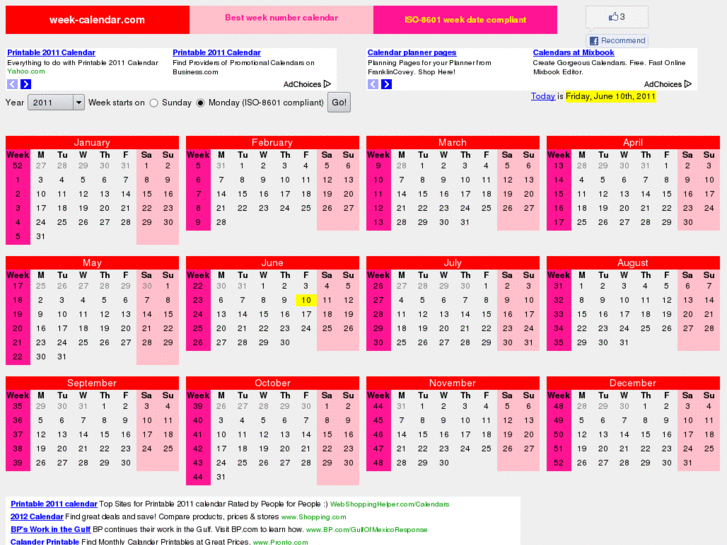Viewport: 727px width, 545px height.
Task: Click the July month header
Action: click(x=453, y=263)
